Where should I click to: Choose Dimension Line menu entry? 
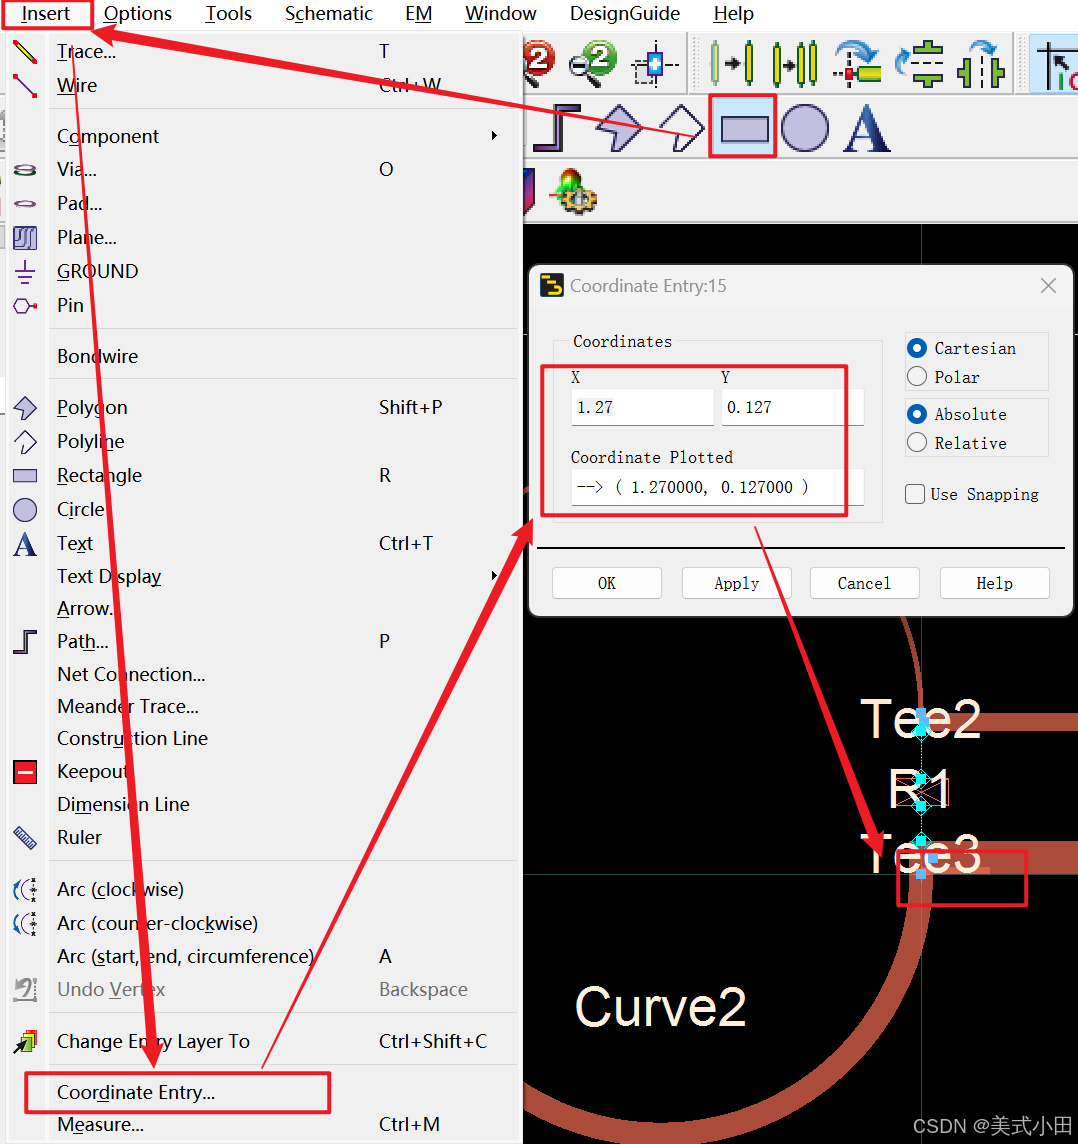123,804
